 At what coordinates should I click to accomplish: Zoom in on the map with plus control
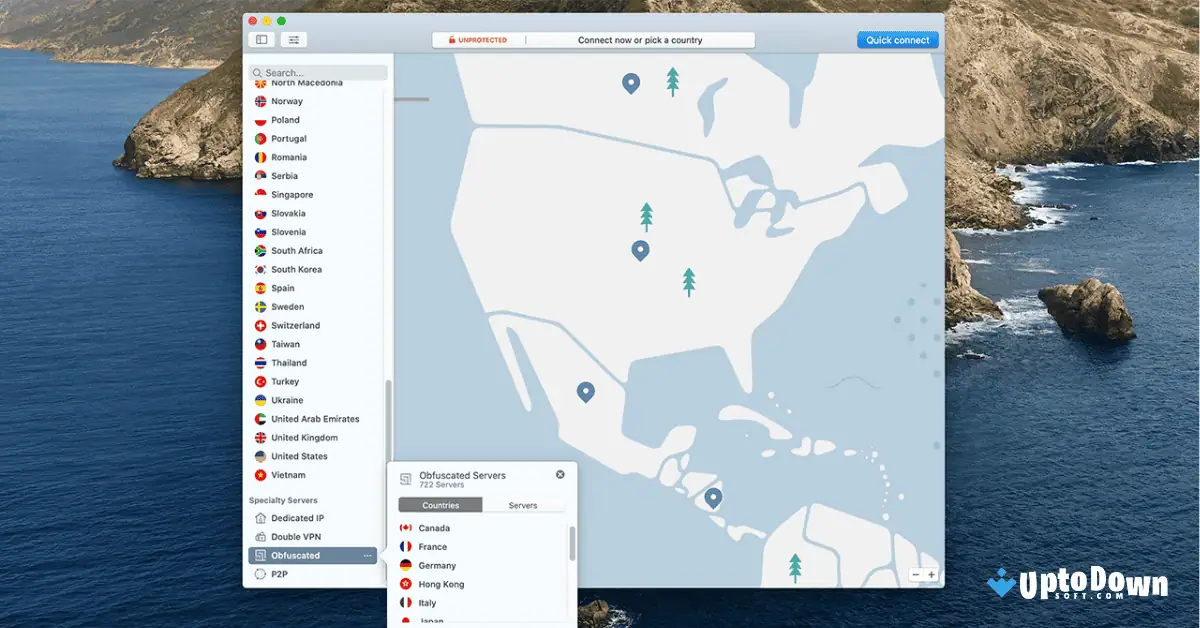pyautogui.click(x=931, y=574)
